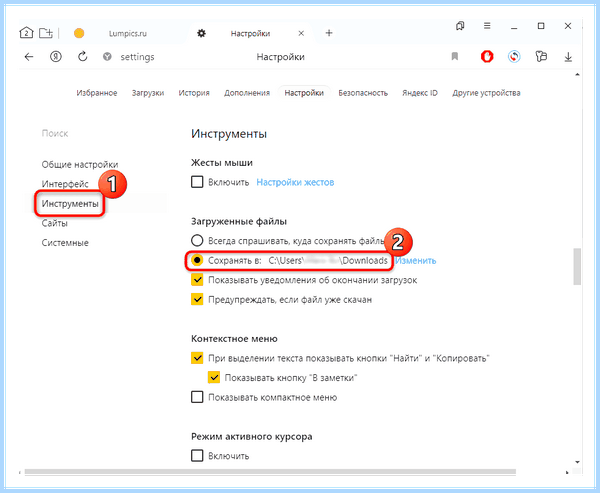Enable Показывать компактное меню
This screenshot has width=600, height=493.
pyautogui.click(x=197, y=397)
